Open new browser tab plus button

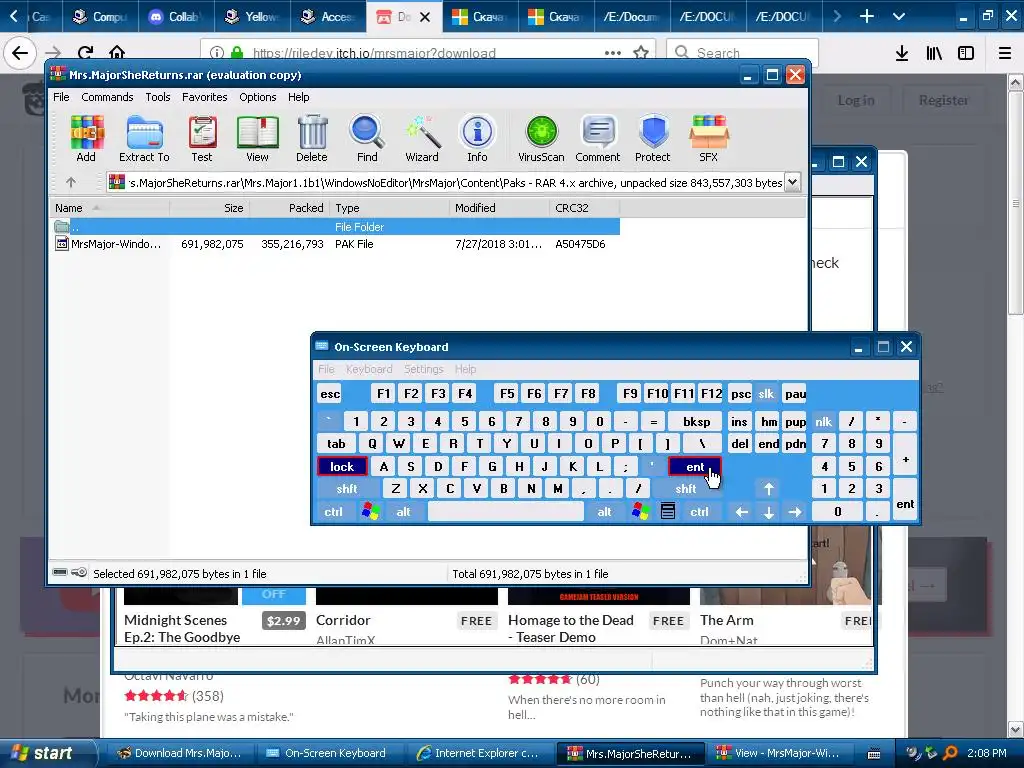pos(867,16)
